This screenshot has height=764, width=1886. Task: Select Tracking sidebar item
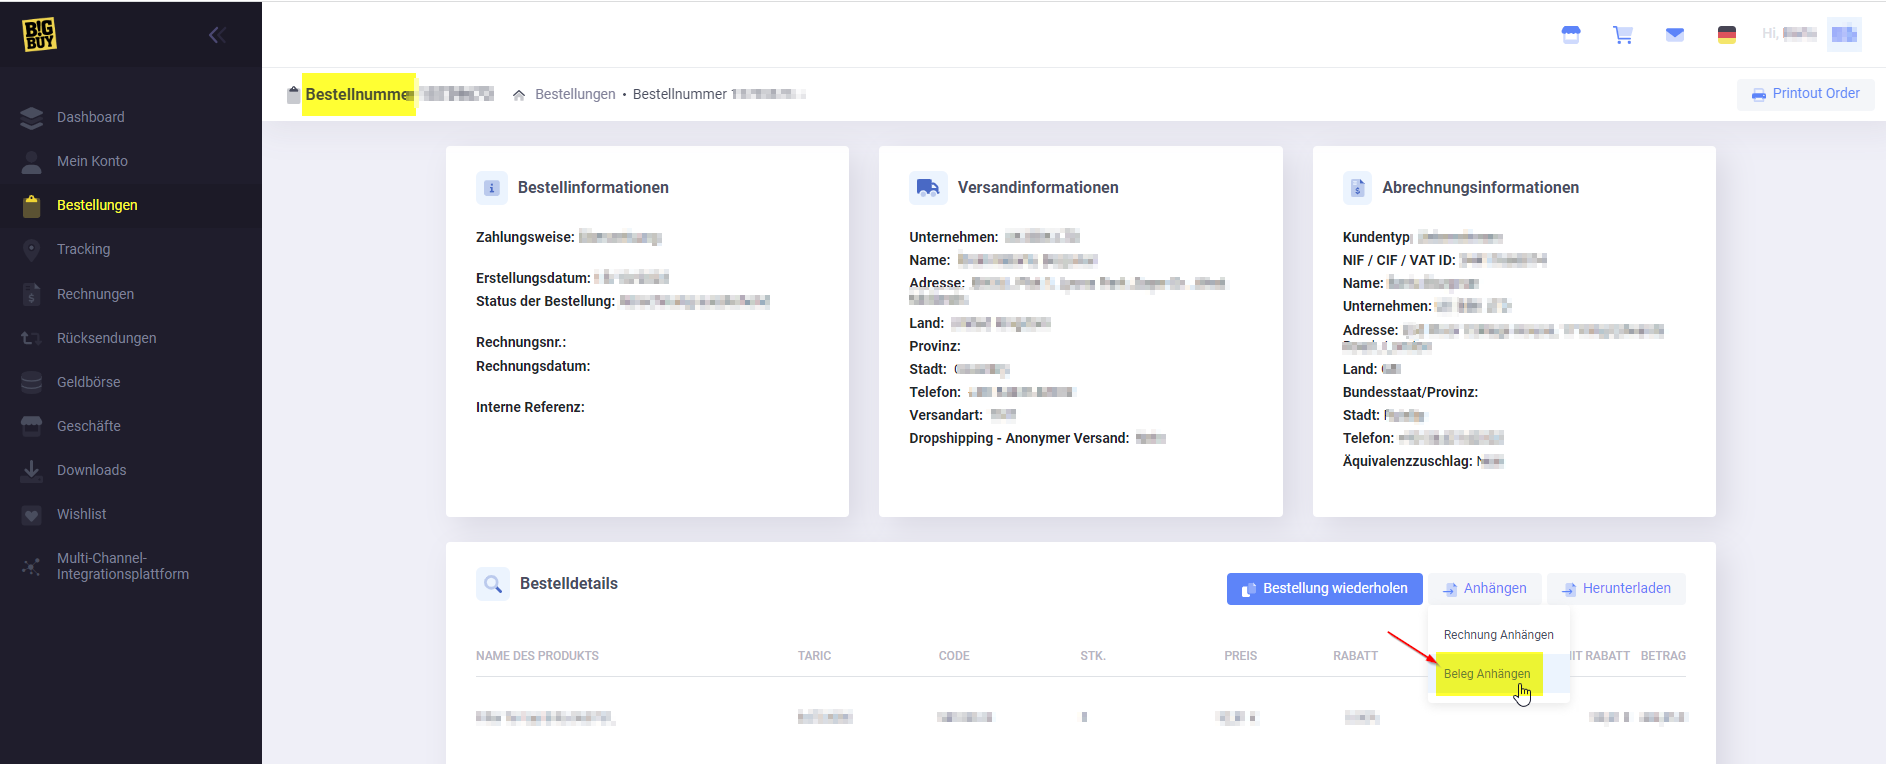[84, 249]
